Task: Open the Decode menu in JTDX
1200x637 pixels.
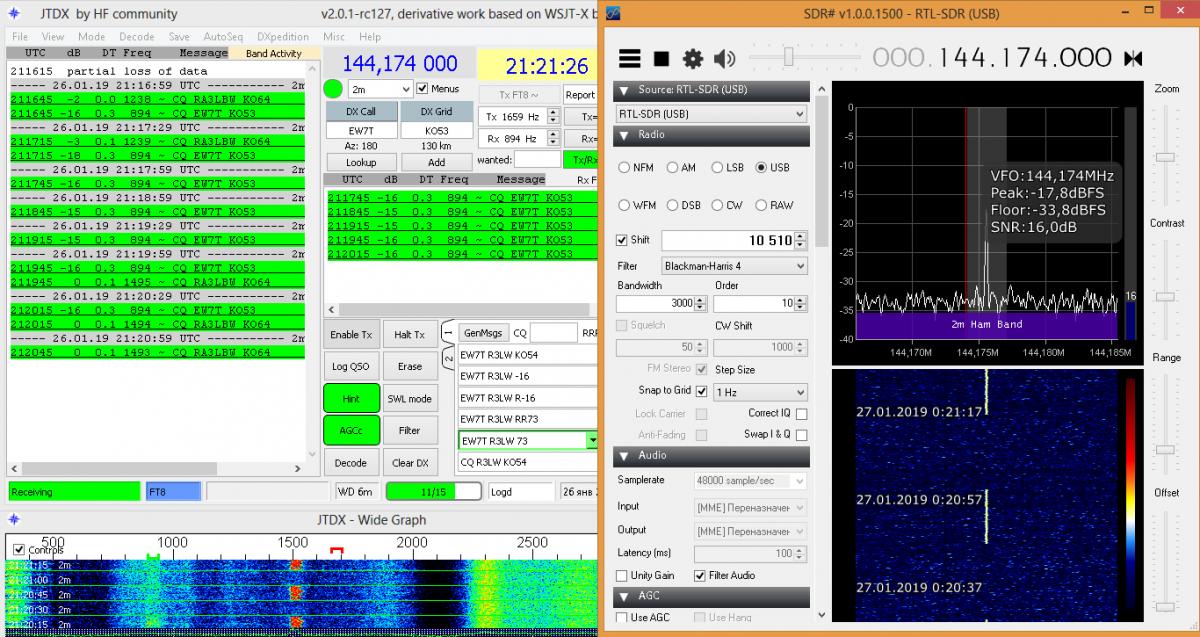Action: (x=136, y=37)
